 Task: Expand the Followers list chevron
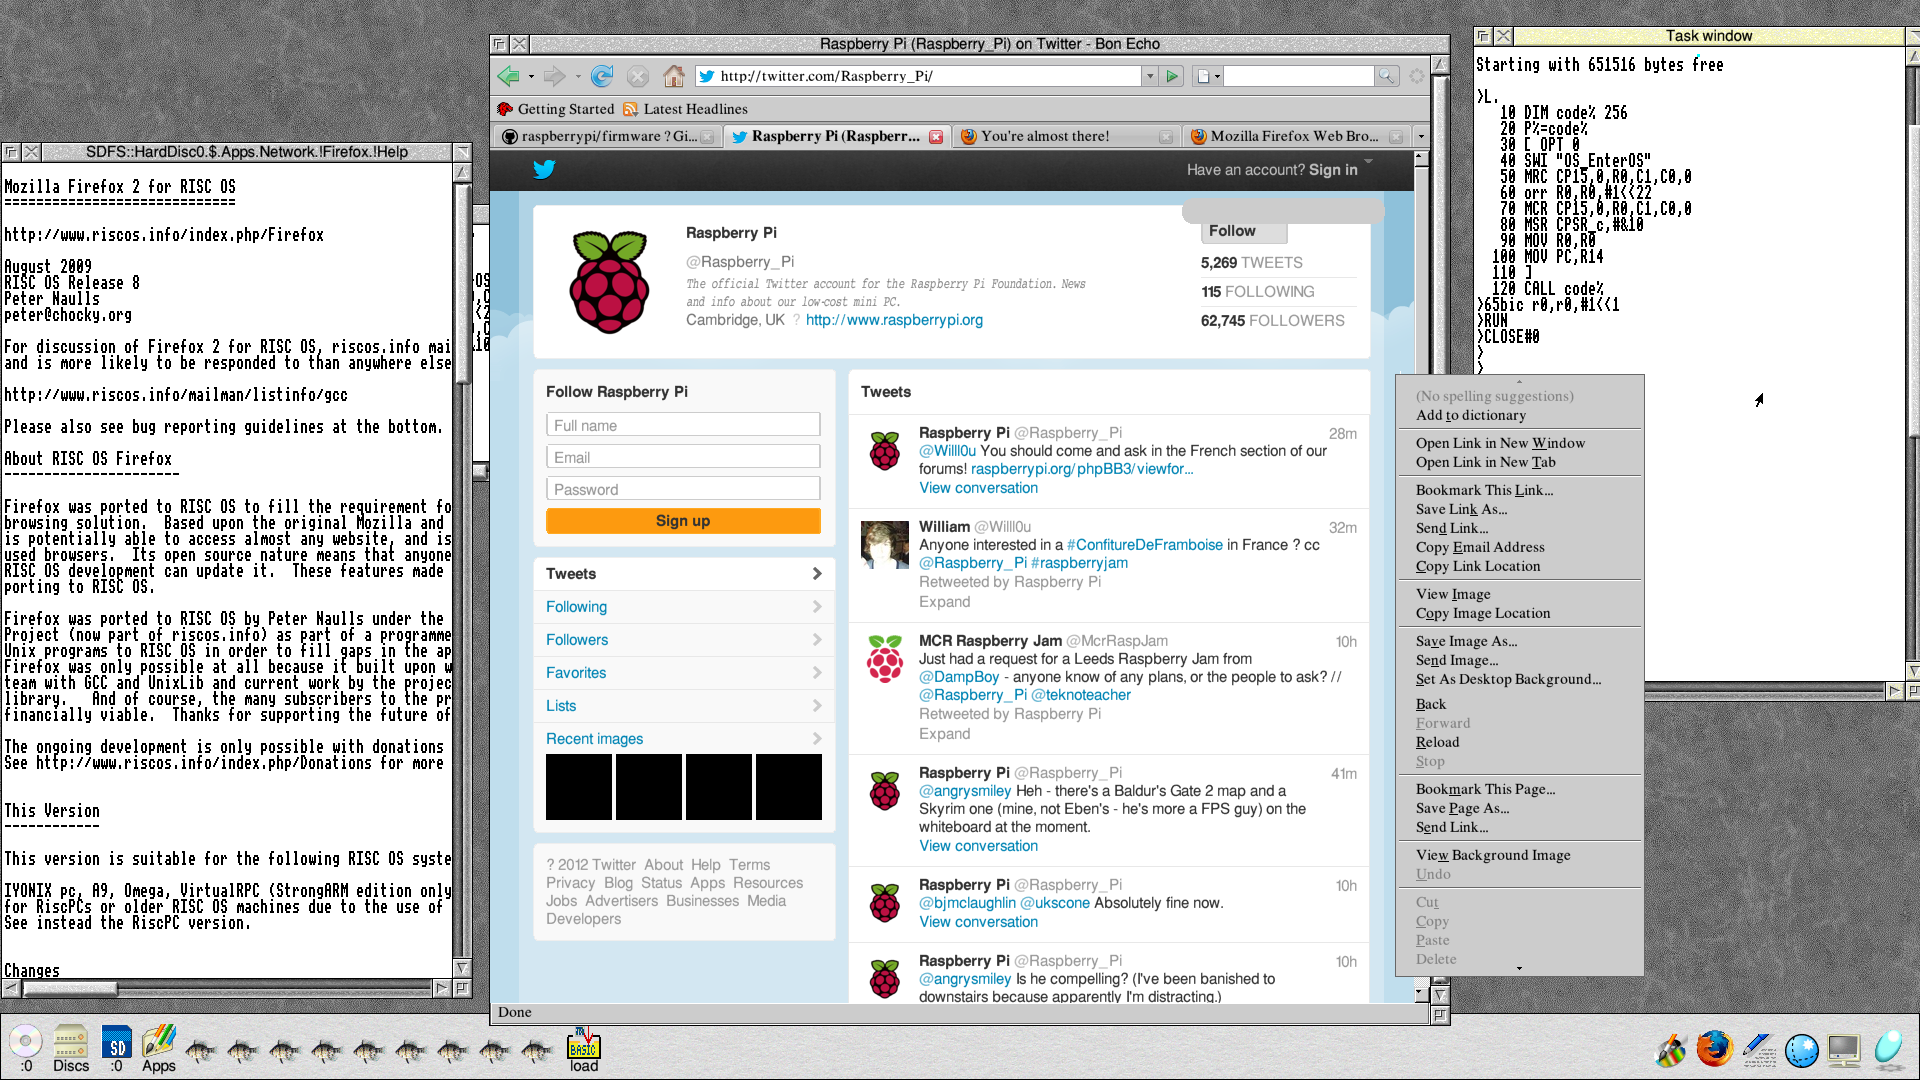[817, 640]
